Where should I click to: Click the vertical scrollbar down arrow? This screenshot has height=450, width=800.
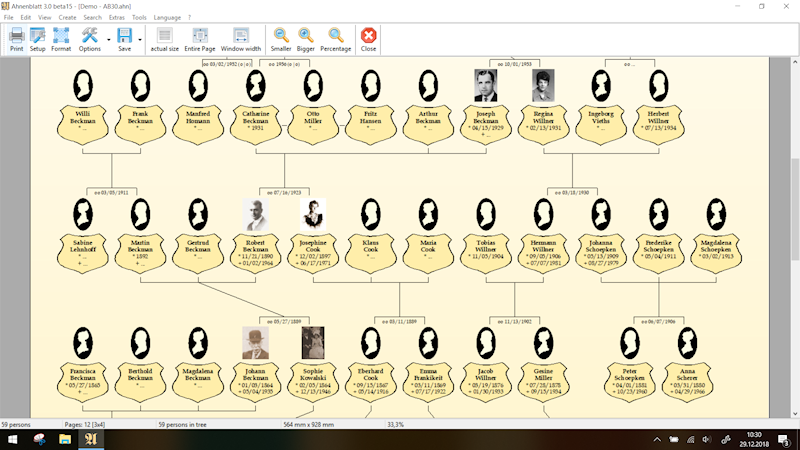point(795,414)
